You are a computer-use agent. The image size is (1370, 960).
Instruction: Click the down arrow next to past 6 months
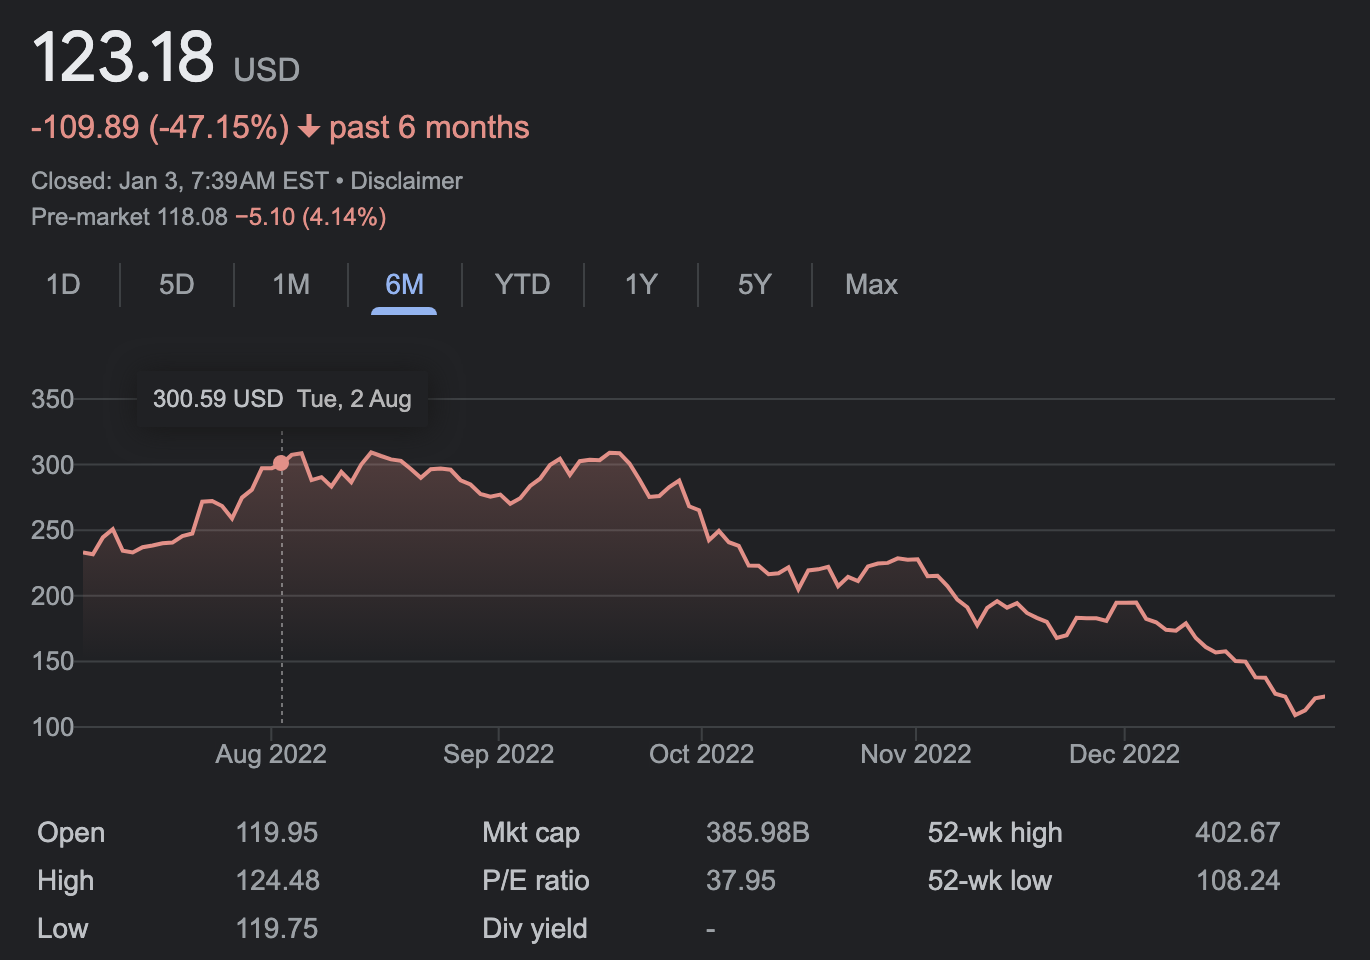309,127
